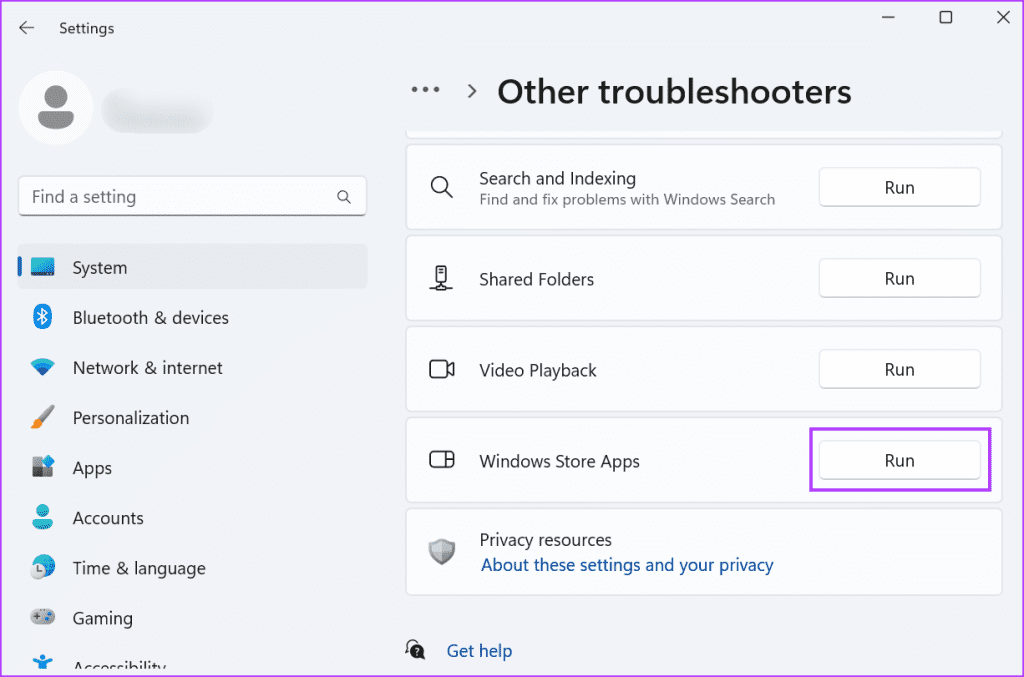
Task: Select System in the sidebar
Action: [192, 267]
